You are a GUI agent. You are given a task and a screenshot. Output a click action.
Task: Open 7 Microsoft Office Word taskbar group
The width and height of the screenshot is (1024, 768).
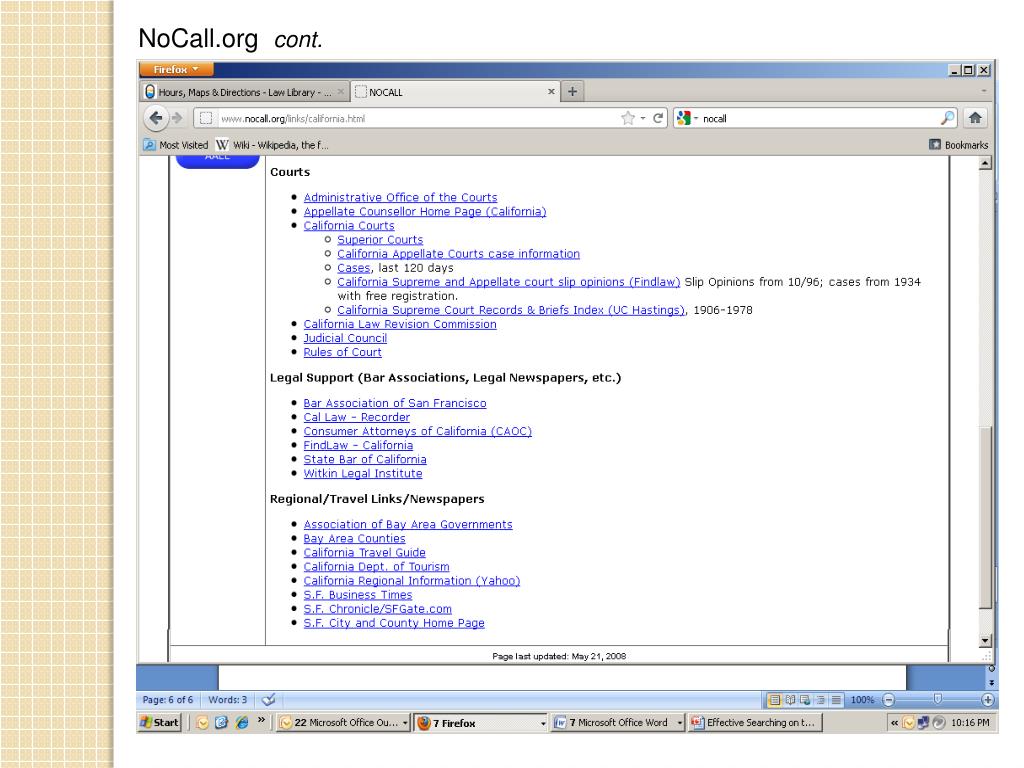click(617, 722)
